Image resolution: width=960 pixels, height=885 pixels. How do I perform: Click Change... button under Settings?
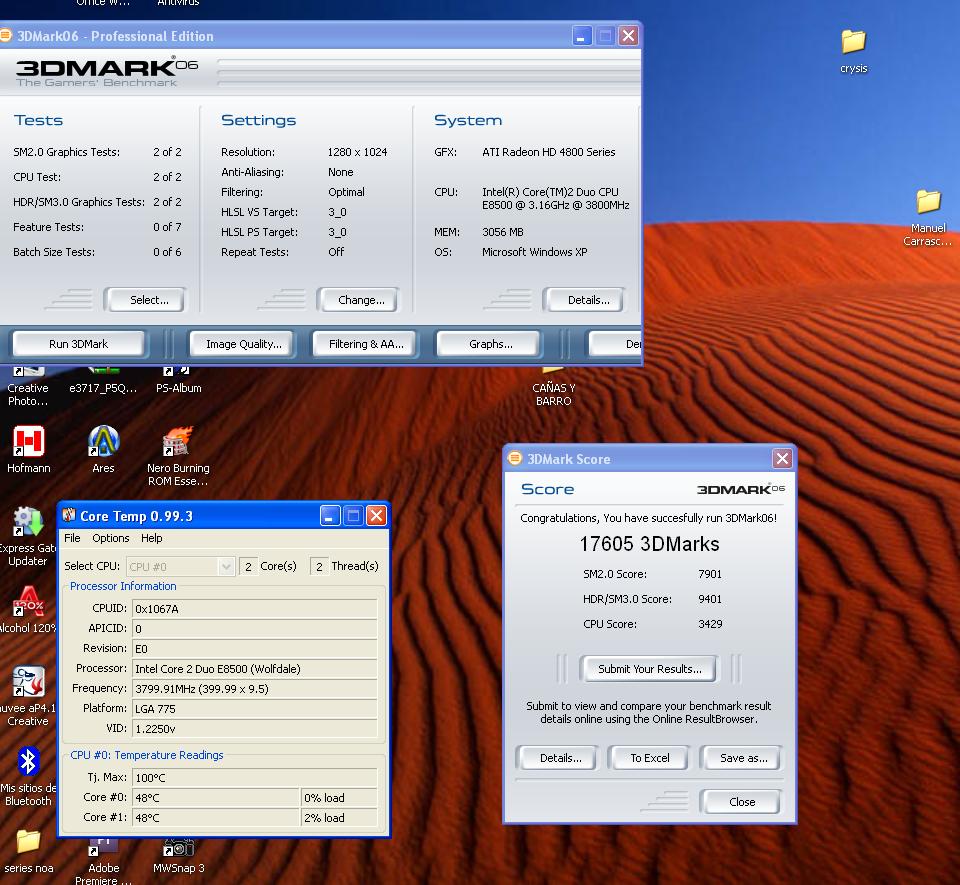click(361, 300)
